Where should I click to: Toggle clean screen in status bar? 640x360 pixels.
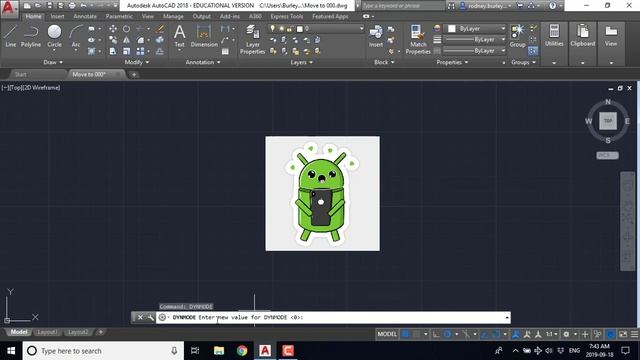(x=623, y=334)
